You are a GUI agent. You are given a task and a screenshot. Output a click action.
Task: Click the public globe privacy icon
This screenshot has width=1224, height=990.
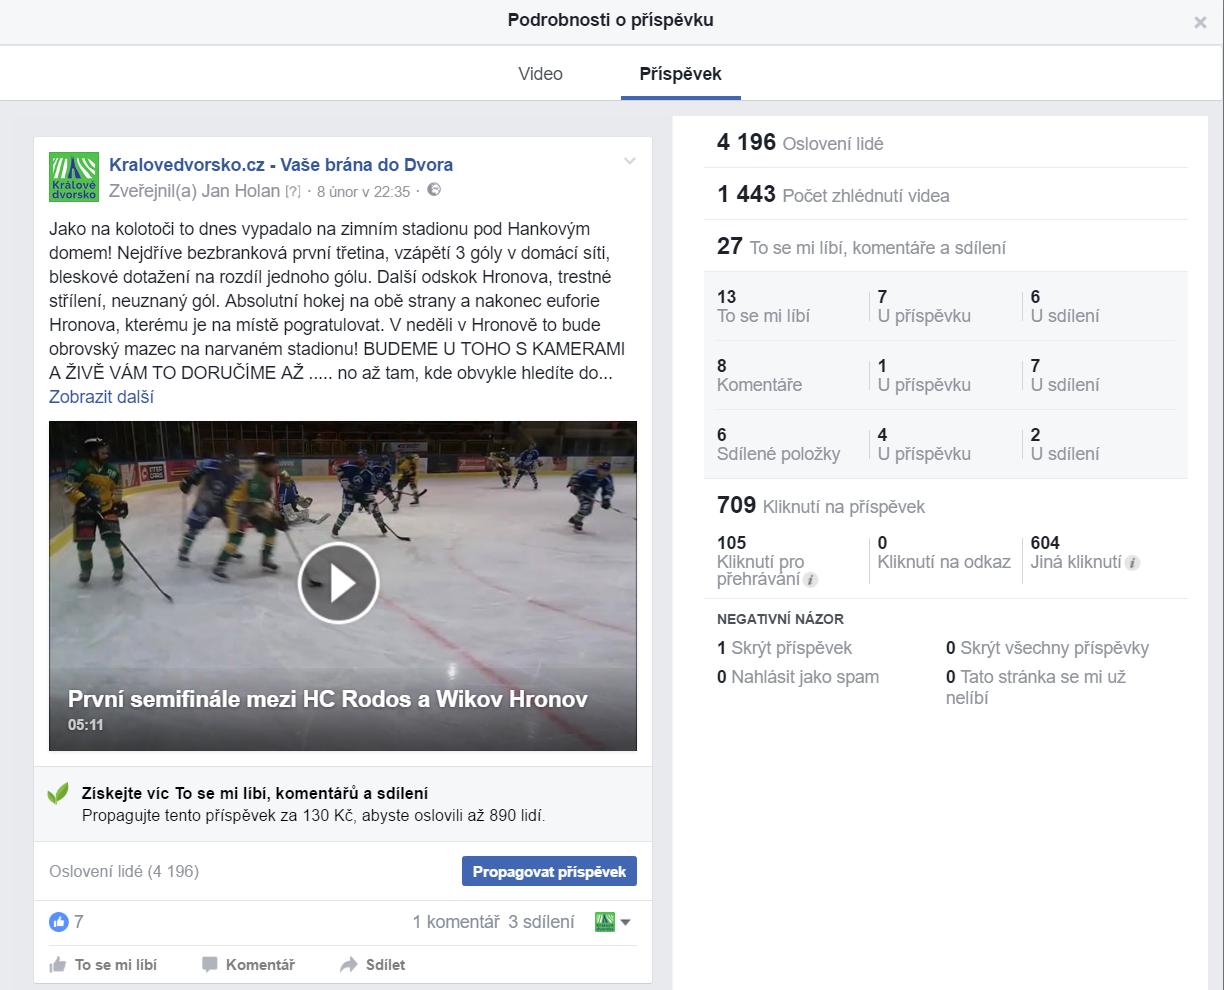pyautogui.click(x=434, y=190)
